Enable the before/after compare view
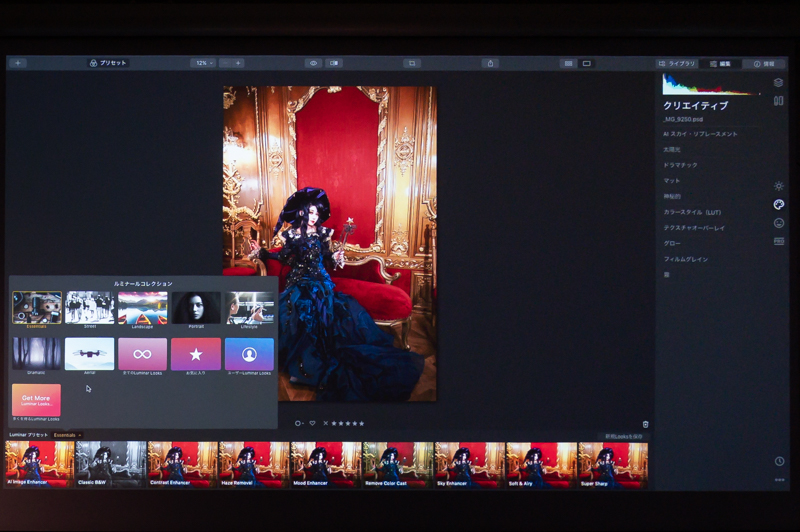This screenshot has width=800, height=532. tap(334, 63)
